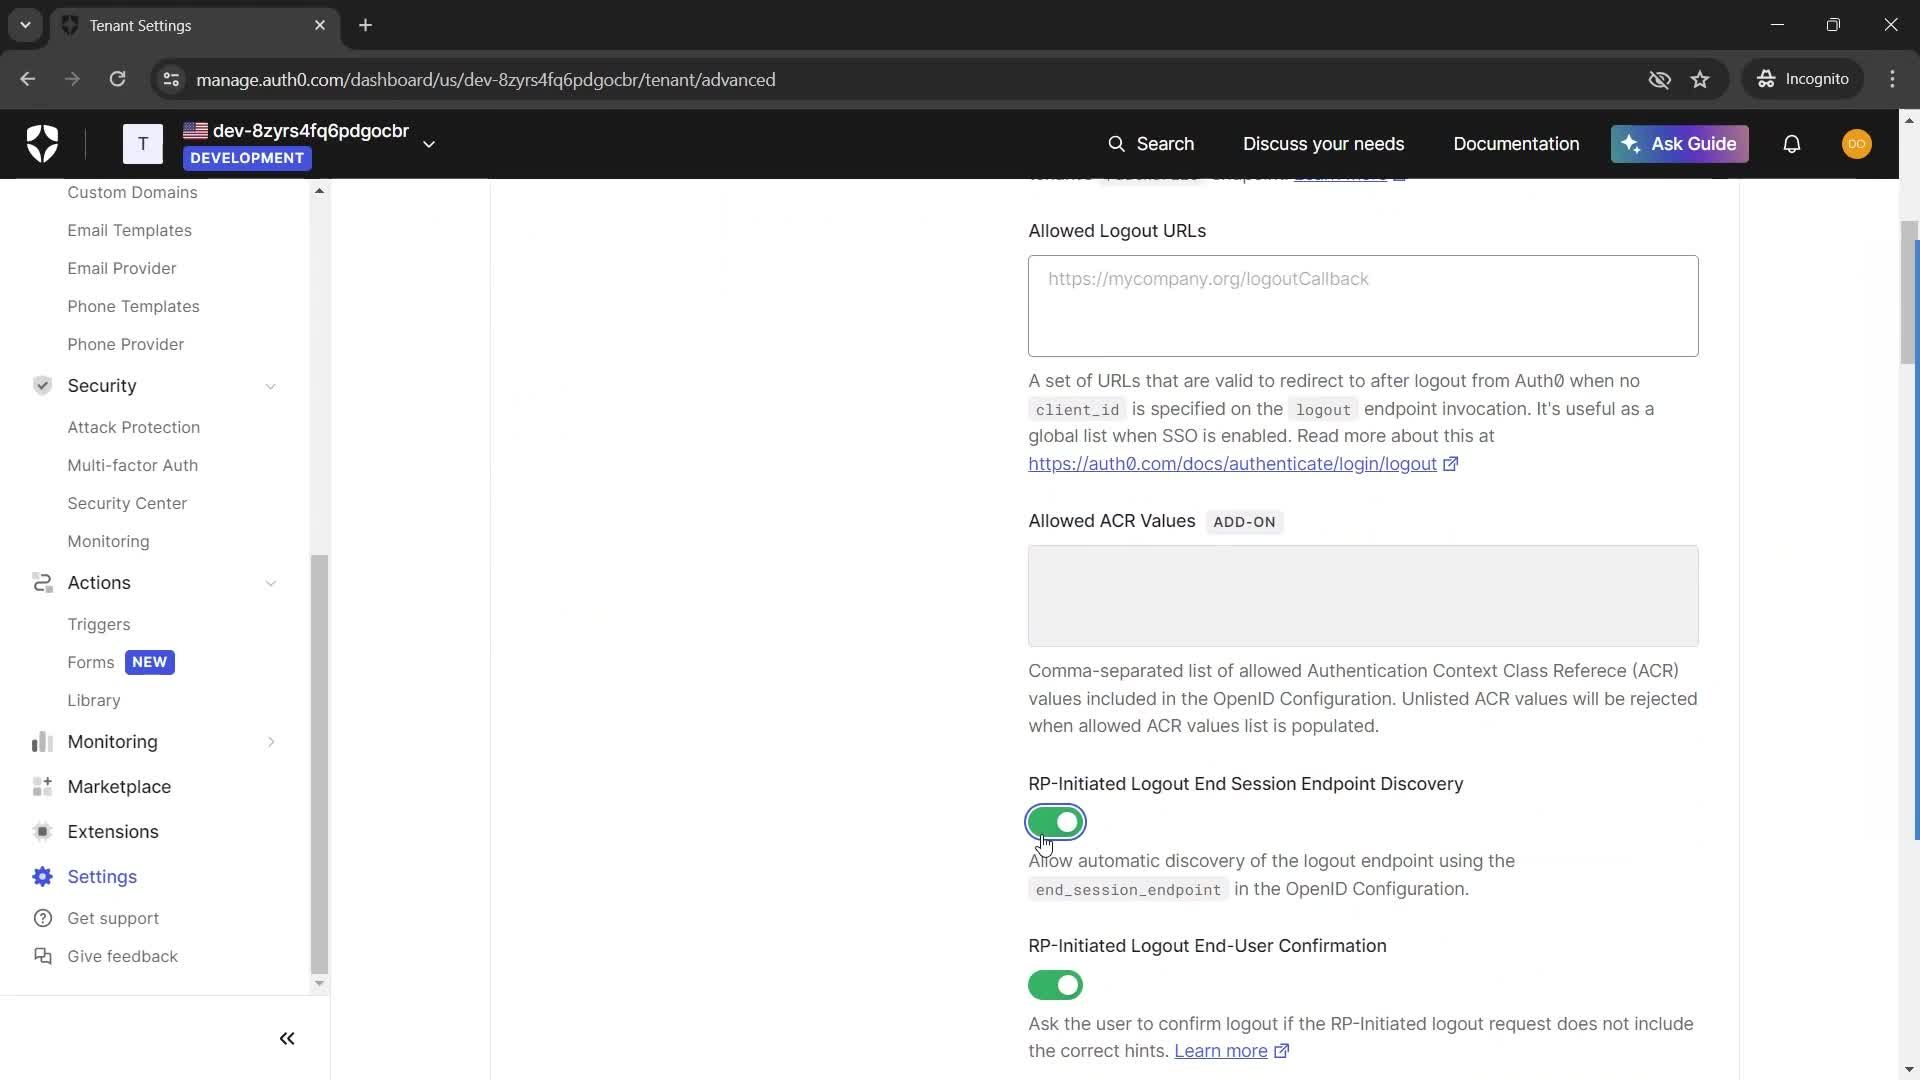Open Search in the top bar
Image resolution: width=1920 pixels, height=1080 pixels.
click(1151, 144)
